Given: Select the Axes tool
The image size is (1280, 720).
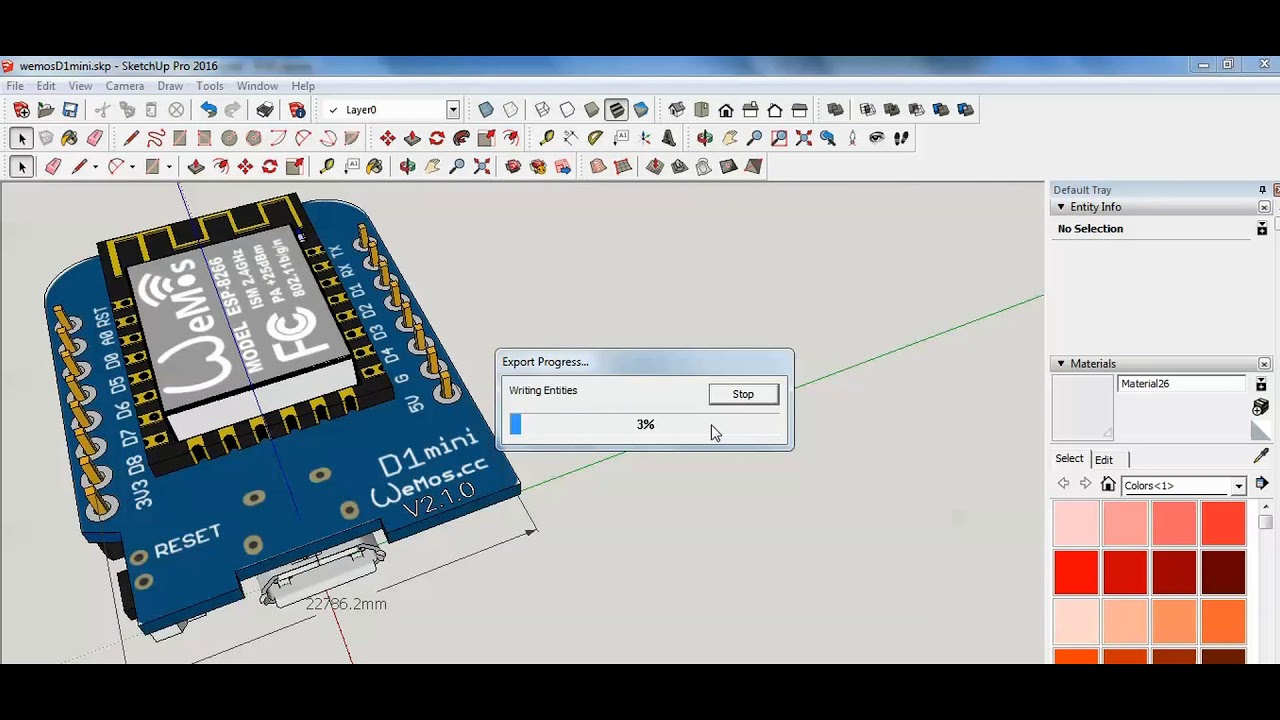Looking at the screenshot, I should pyautogui.click(x=645, y=138).
